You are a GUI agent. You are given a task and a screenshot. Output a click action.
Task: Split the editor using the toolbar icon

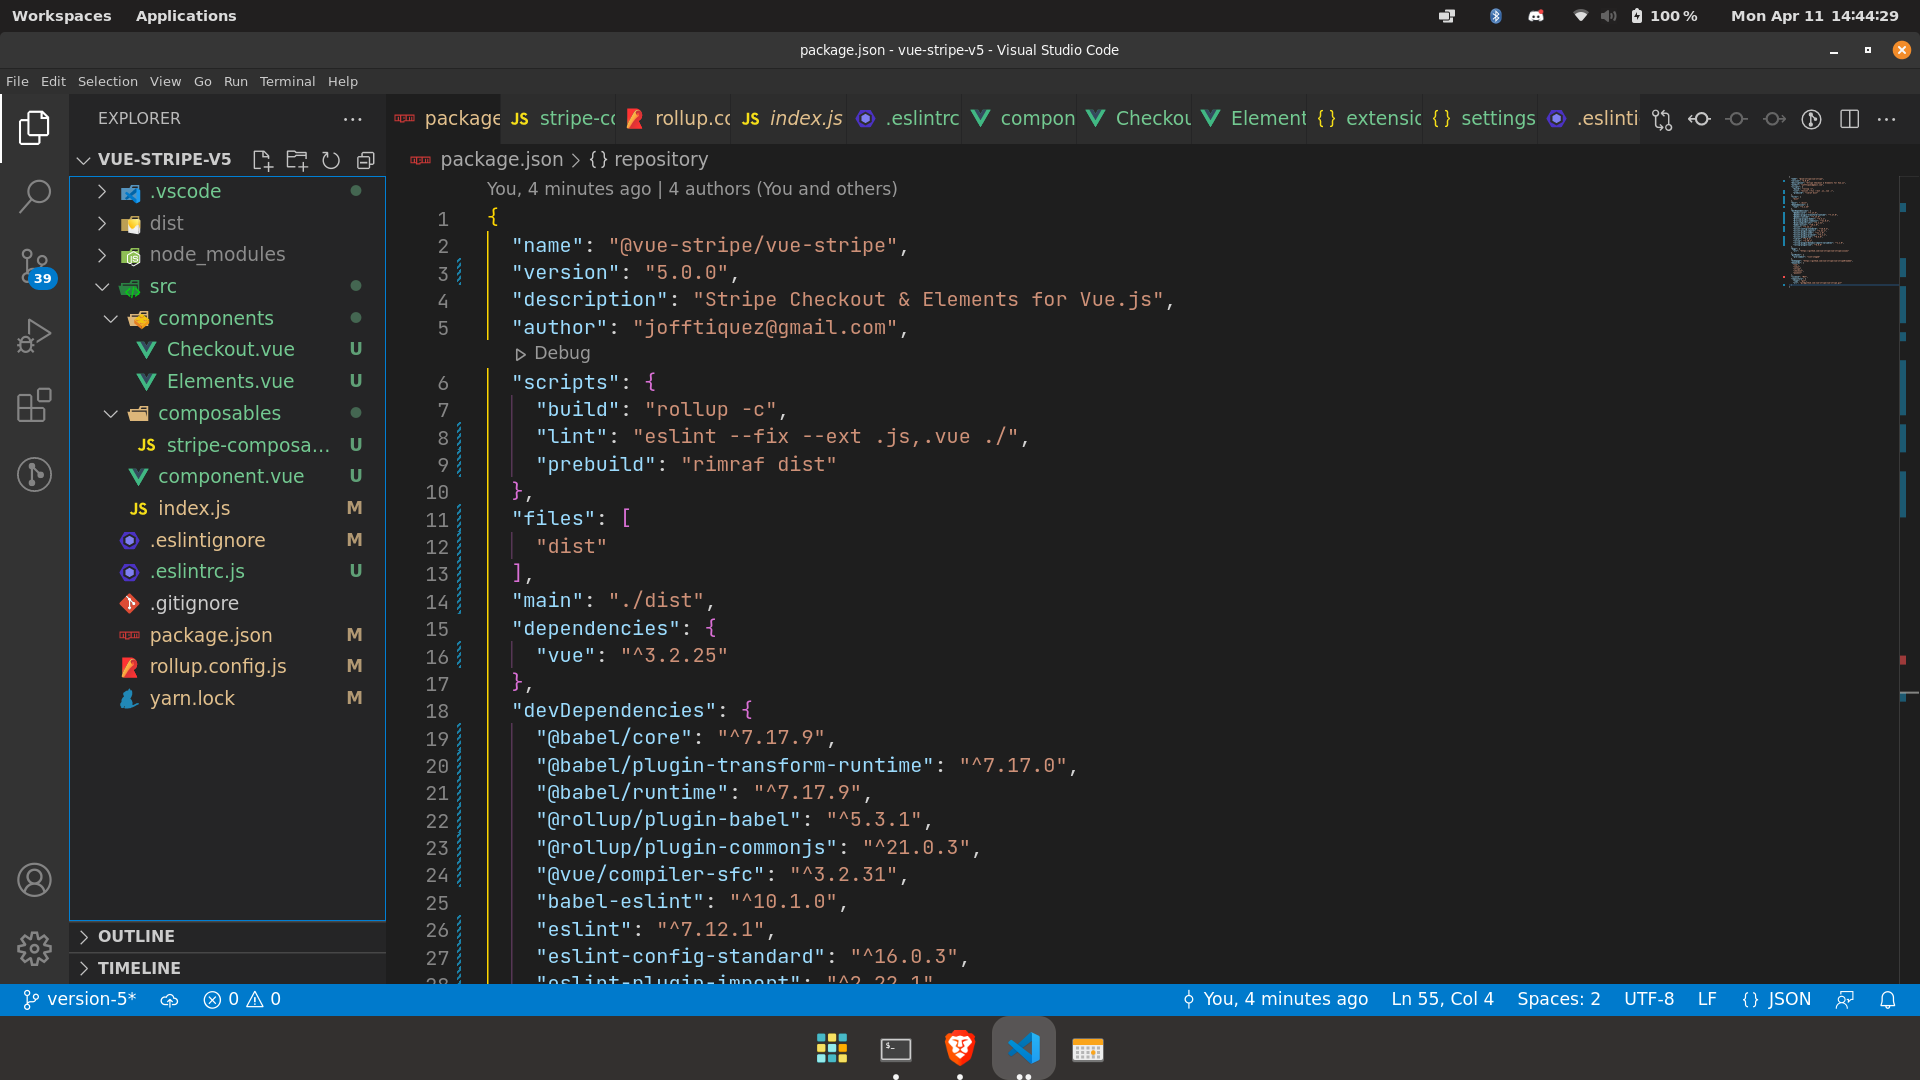[x=1849, y=119]
